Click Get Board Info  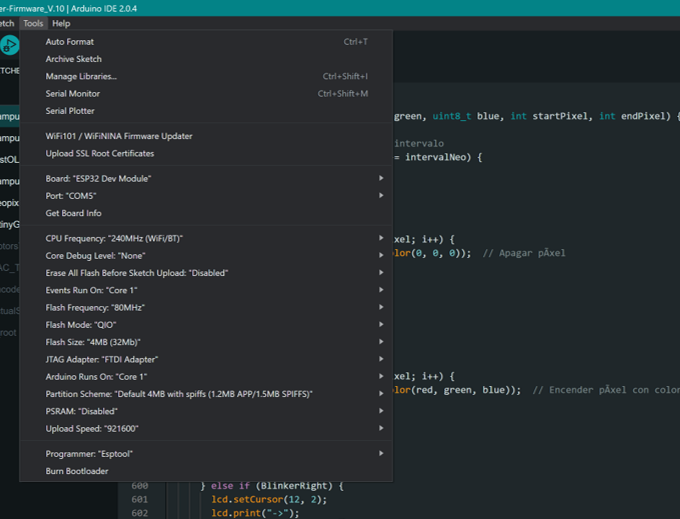point(206,213)
